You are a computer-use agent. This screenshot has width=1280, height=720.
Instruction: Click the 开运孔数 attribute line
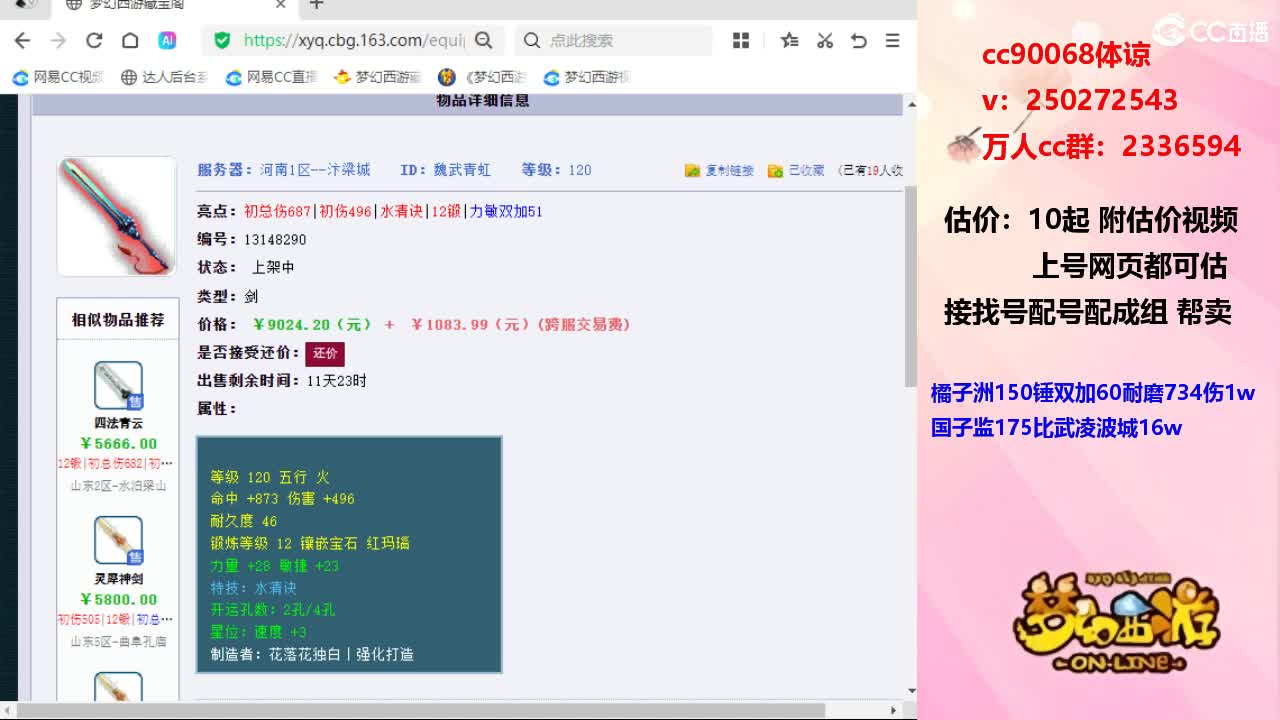pyautogui.click(x=273, y=610)
